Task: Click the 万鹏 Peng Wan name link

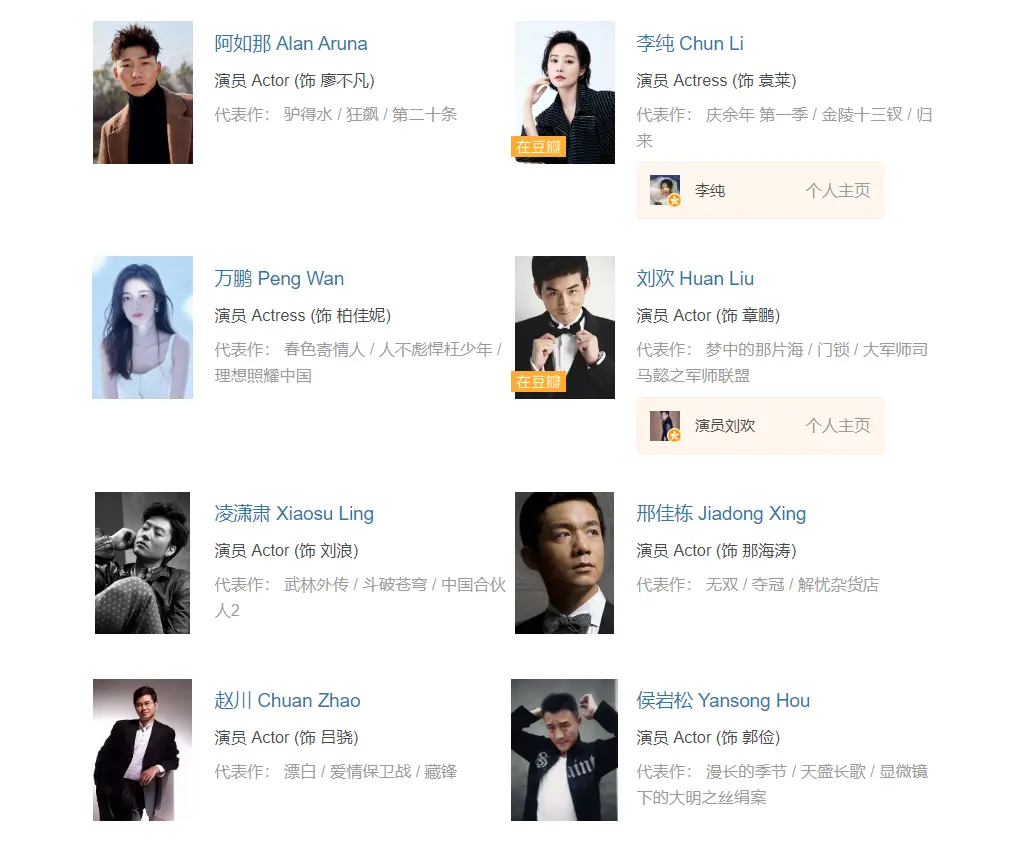Action: (279, 279)
